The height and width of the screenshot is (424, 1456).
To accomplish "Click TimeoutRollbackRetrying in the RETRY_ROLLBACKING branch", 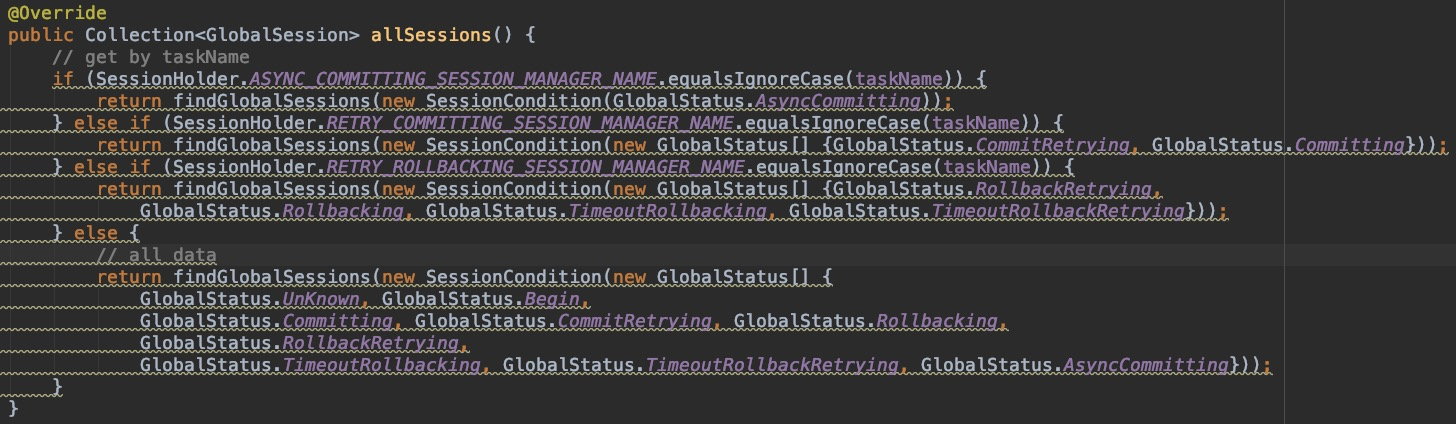I will click(1057, 210).
